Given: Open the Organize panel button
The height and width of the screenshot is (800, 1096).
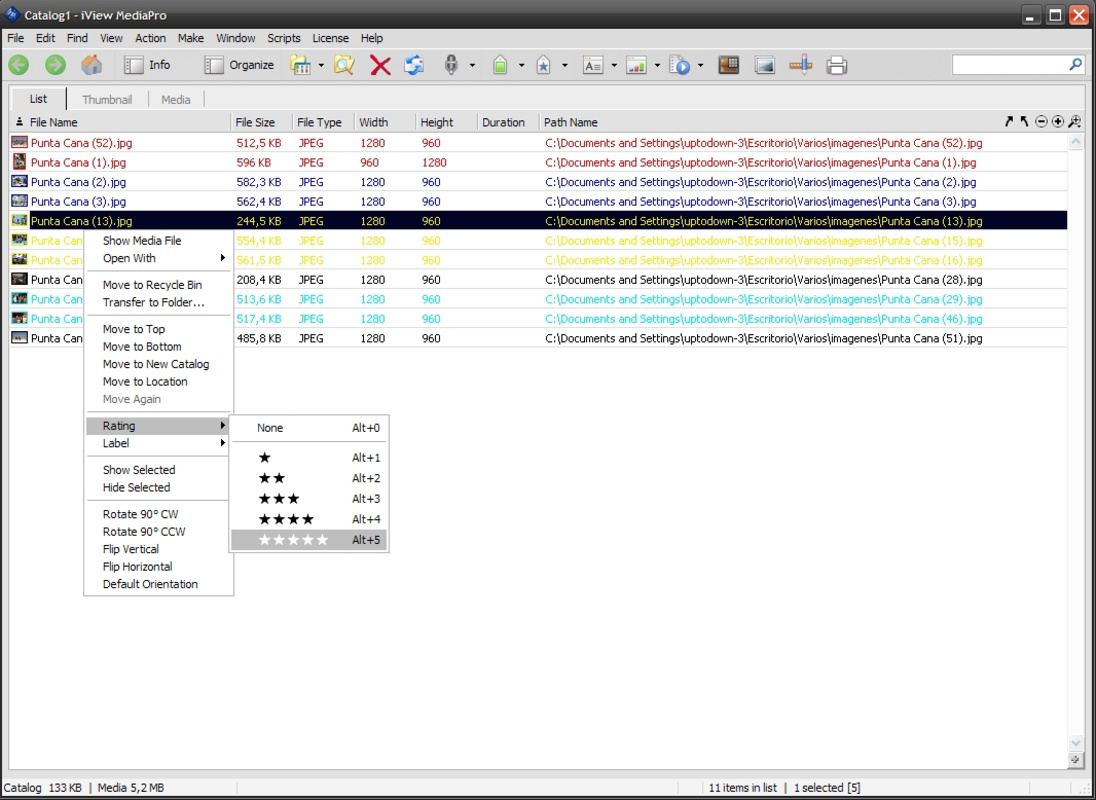Looking at the screenshot, I should (x=239, y=65).
